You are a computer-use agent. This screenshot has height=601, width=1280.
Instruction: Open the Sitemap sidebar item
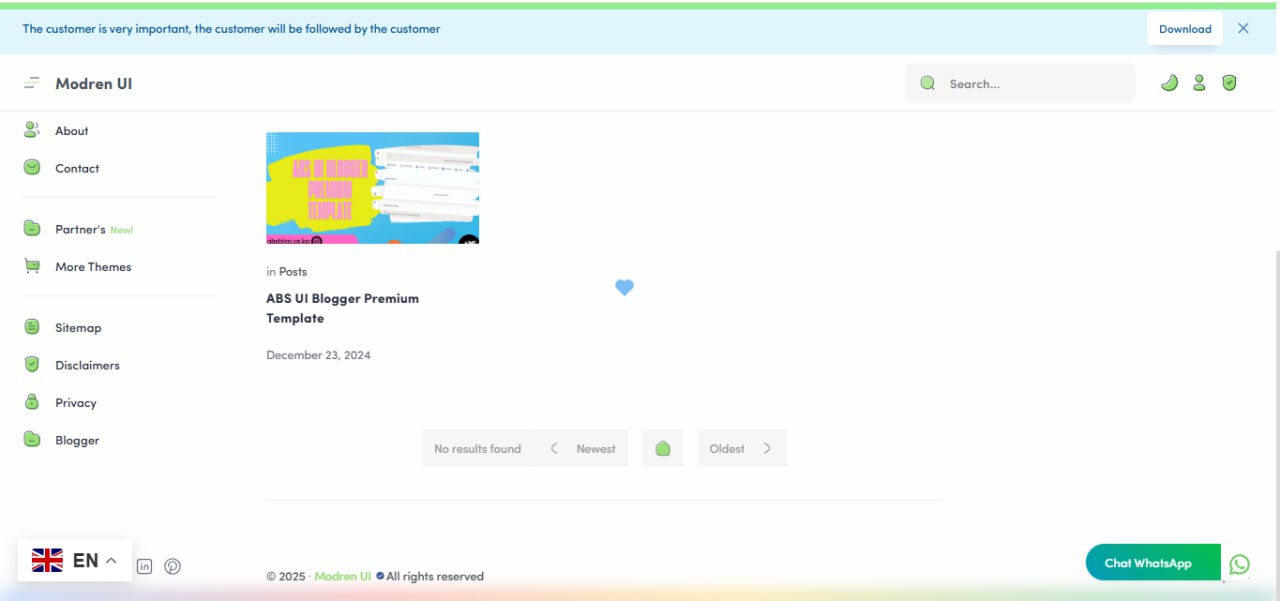tap(78, 328)
